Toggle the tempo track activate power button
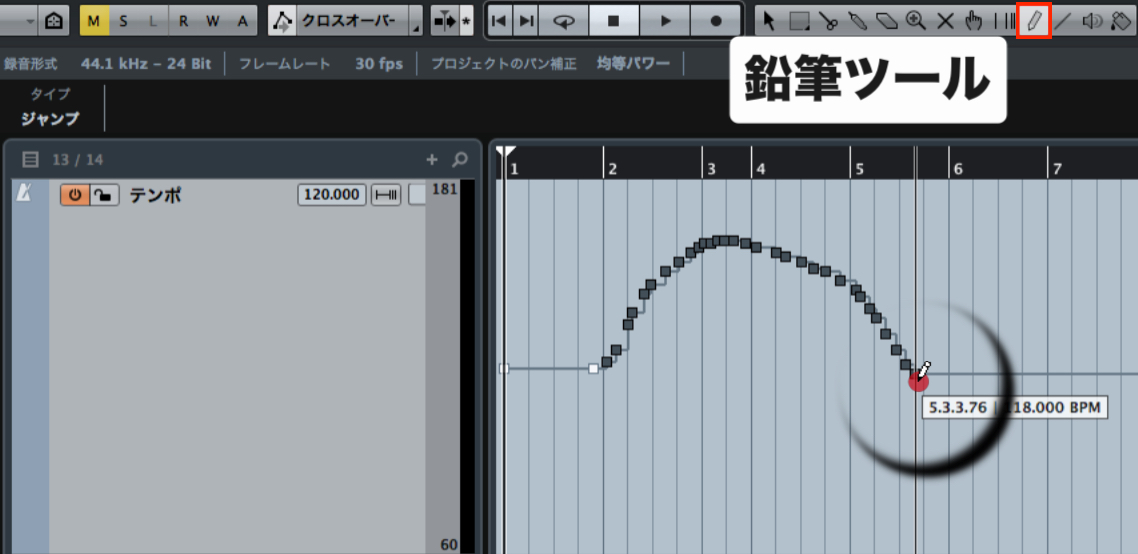1138x554 pixels. click(x=75, y=195)
